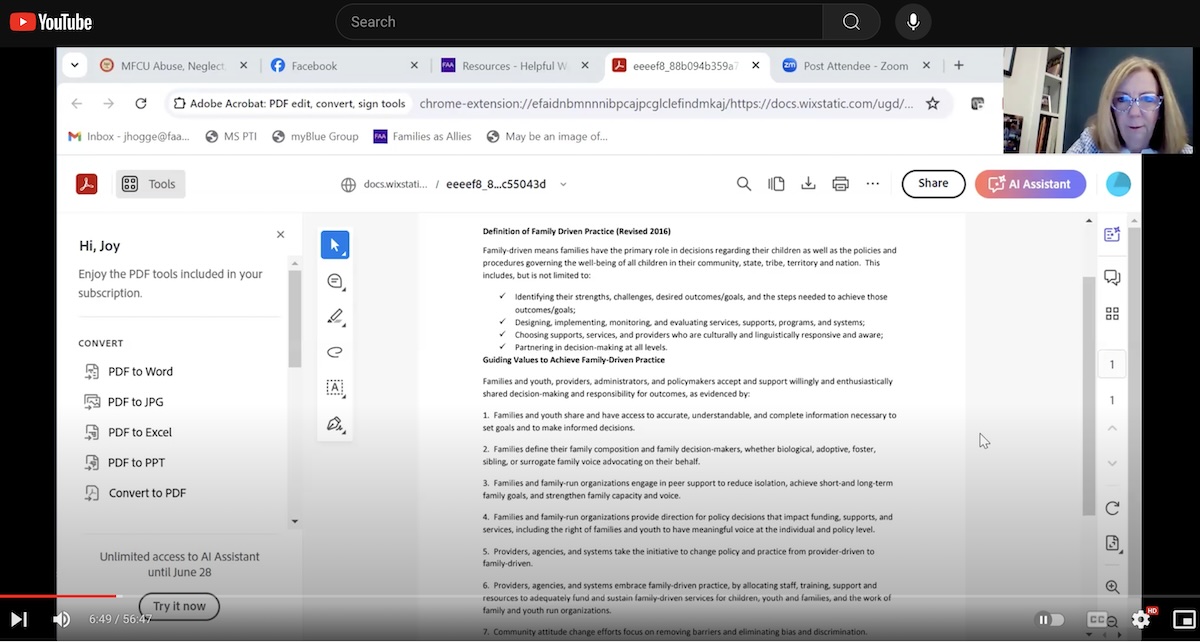Viewport: 1200px width, 643px height.
Task: Expand the file name dropdown chevron
Action: (563, 184)
